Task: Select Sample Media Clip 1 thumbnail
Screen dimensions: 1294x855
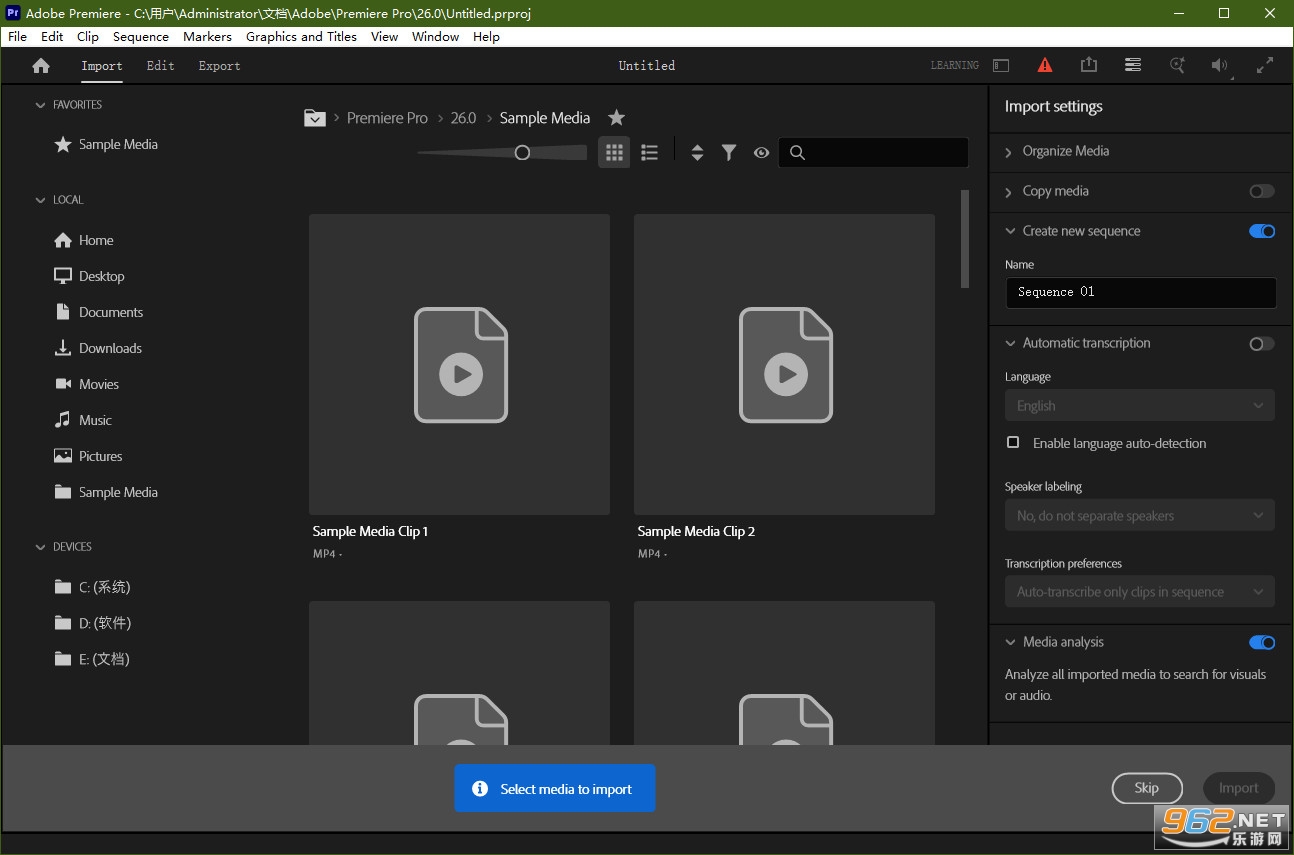Action: [x=459, y=364]
